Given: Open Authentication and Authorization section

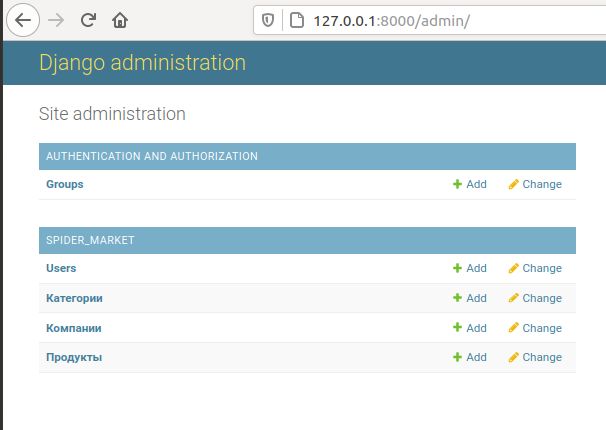Looking at the screenshot, I should 152,156.
